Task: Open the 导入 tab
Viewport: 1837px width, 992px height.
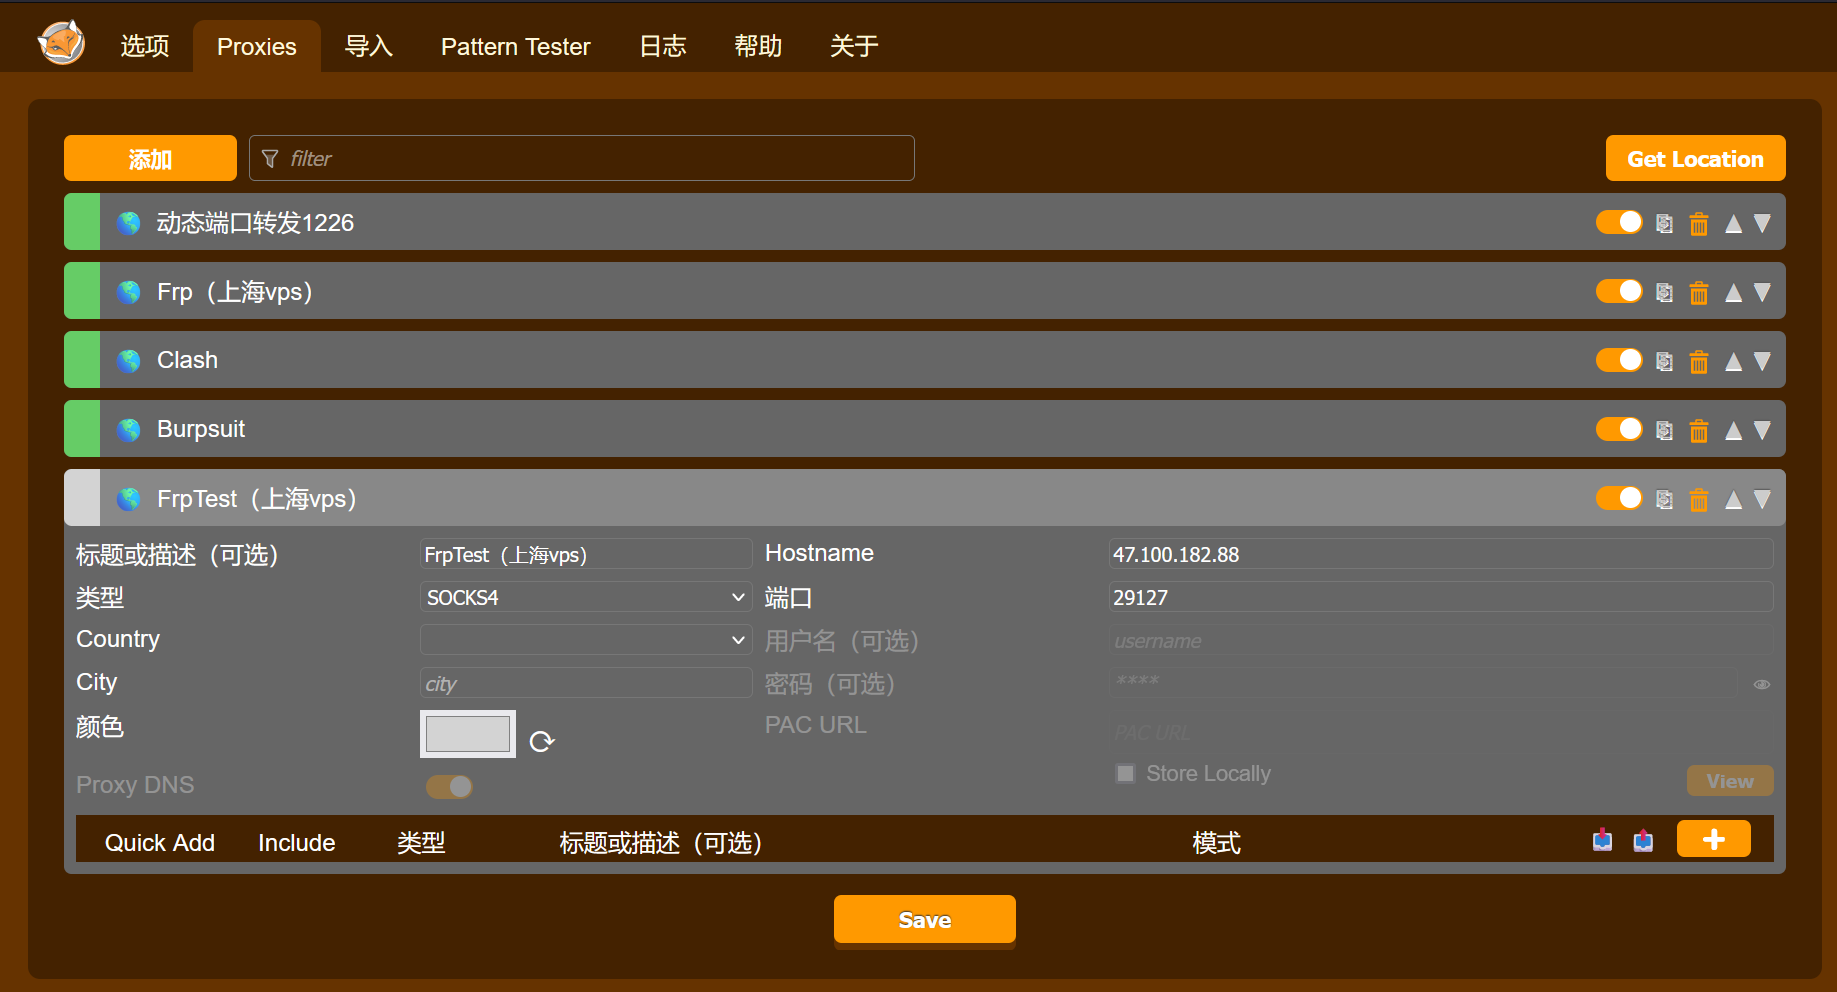Action: coord(369,46)
